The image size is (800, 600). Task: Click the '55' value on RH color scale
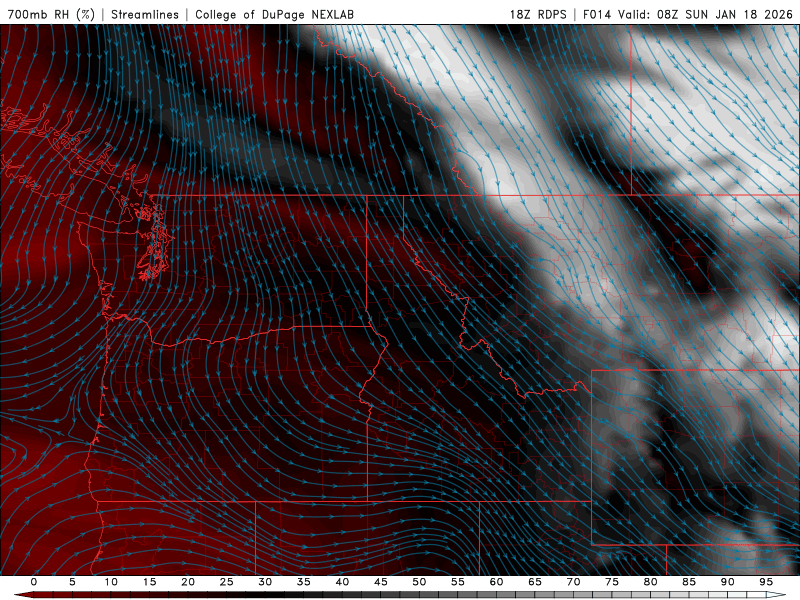click(x=458, y=582)
